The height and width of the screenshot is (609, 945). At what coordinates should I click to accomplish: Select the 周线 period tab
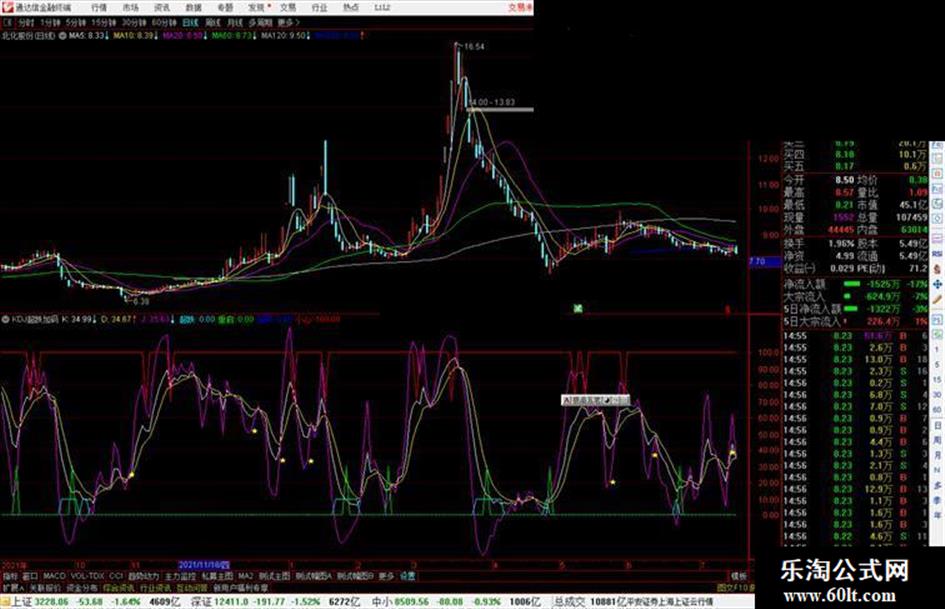(213, 22)
